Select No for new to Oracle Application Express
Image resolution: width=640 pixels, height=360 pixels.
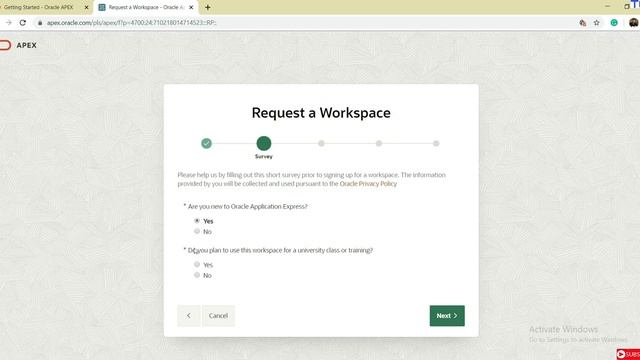coord(197,231)
